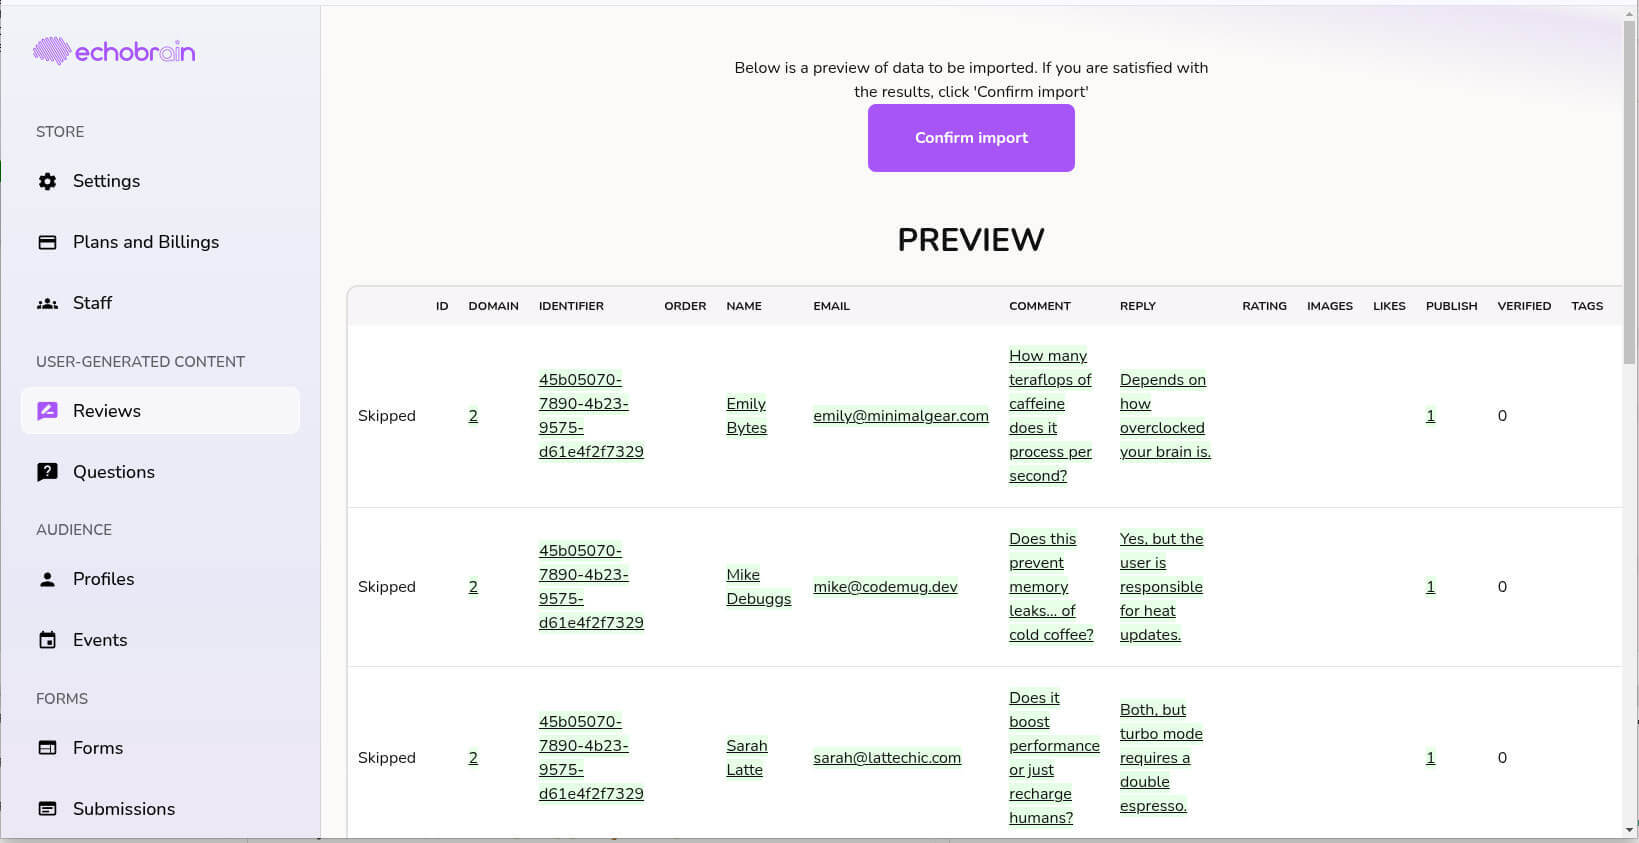Click Skipped status in Emily Bytes row
1639x843 pixels.
(387, 416)
